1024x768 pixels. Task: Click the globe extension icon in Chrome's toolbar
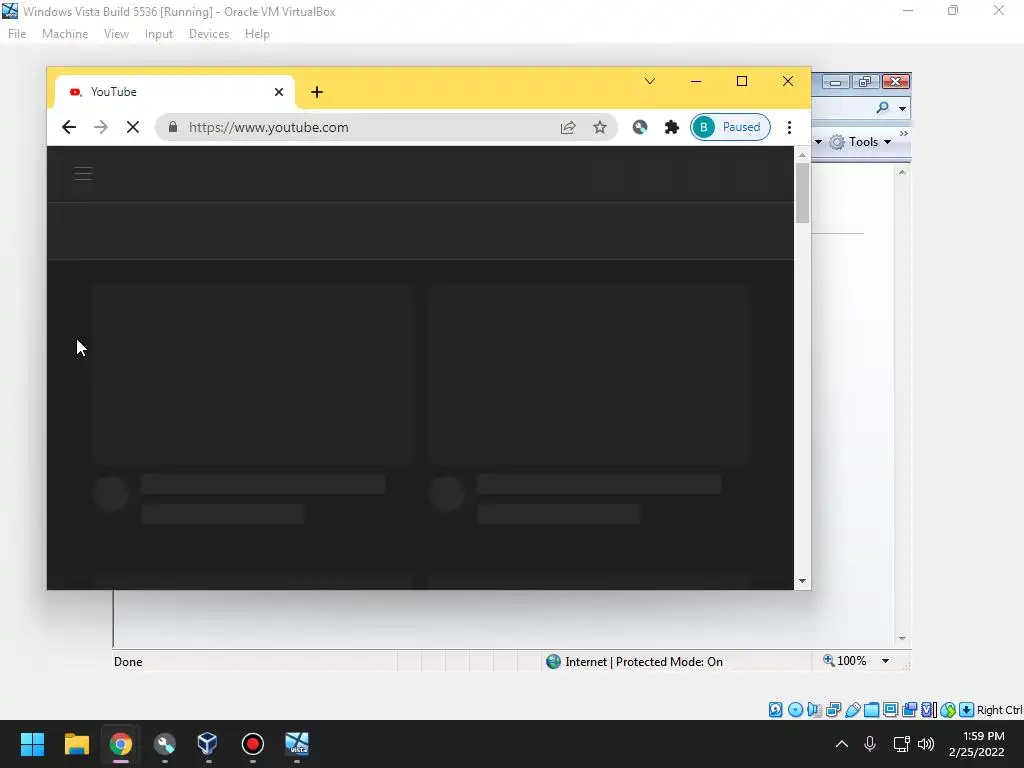pos(640,127)
